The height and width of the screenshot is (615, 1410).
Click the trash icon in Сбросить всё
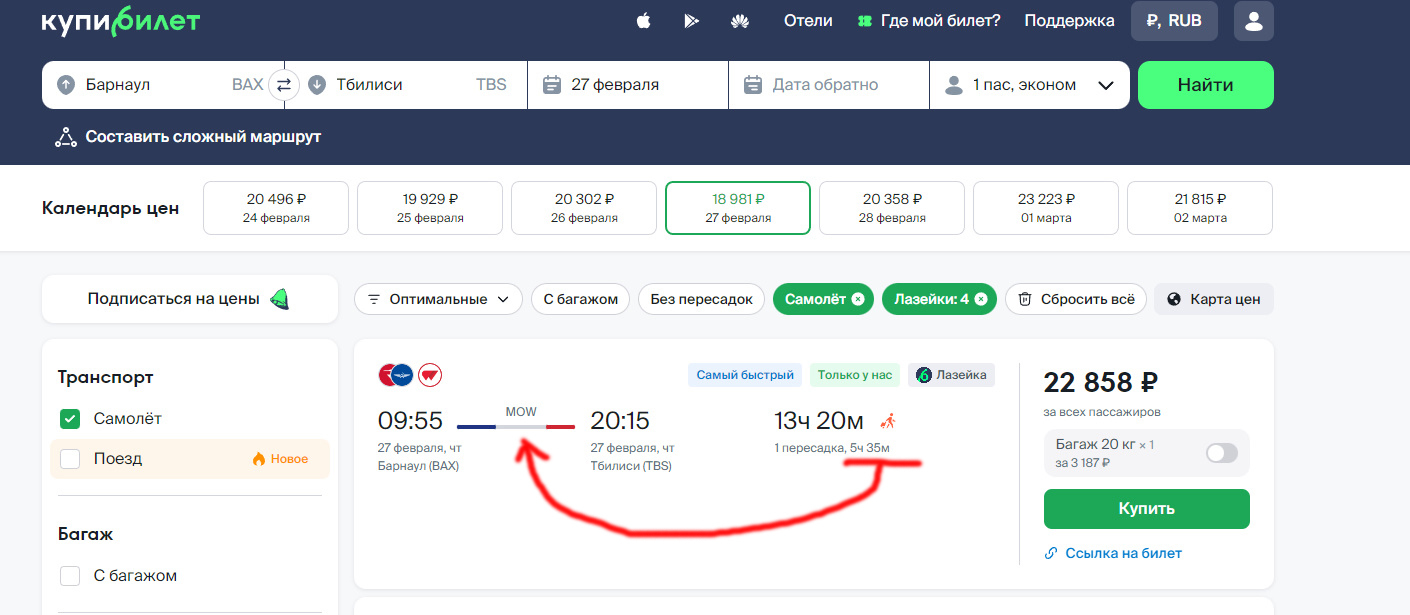pos(1025,299)
